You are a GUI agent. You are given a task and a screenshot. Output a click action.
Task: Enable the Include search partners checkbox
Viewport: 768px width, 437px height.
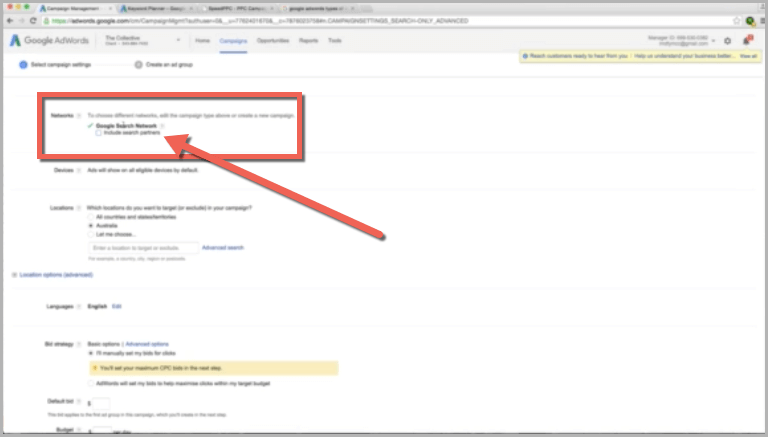[98, 133]
